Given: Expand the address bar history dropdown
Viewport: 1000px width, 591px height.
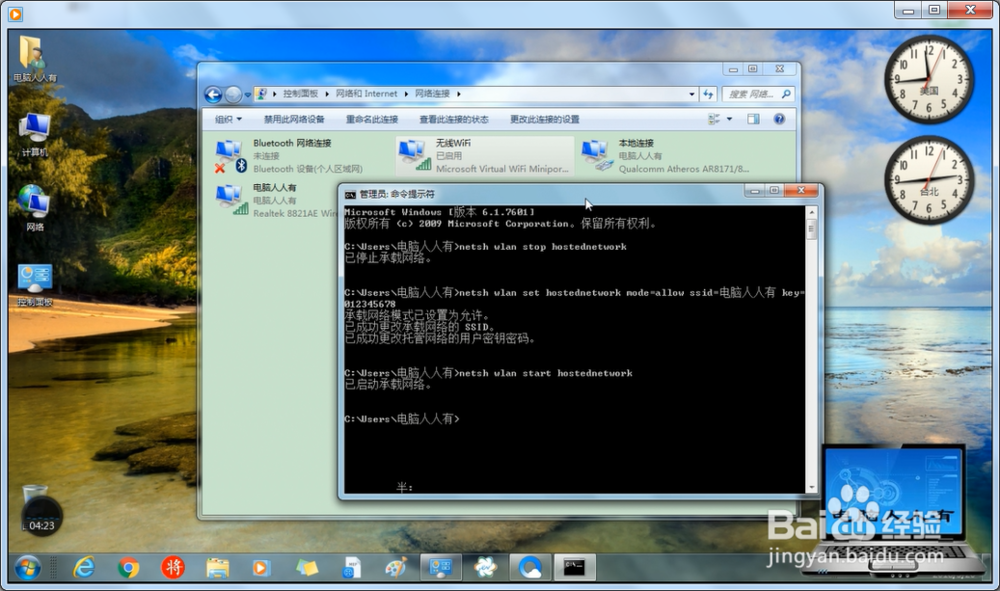Looking at the screenshot, I should pyautogui.click(x=692, y=94).
